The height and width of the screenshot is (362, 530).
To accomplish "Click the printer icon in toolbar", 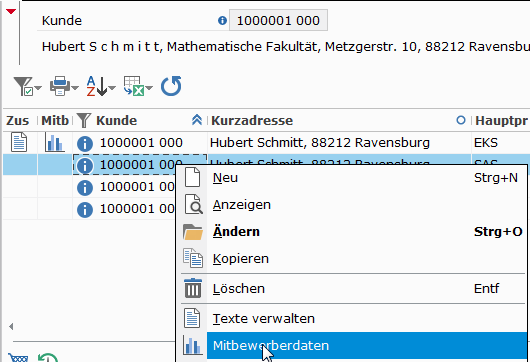I will point(60,86).
